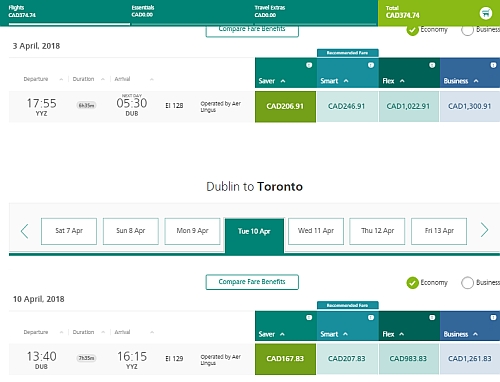The height and width of the screenshot is (382, 500).
Task: Switch to Wed 11 Apr date tab
Action: click(x=316, y=231)
